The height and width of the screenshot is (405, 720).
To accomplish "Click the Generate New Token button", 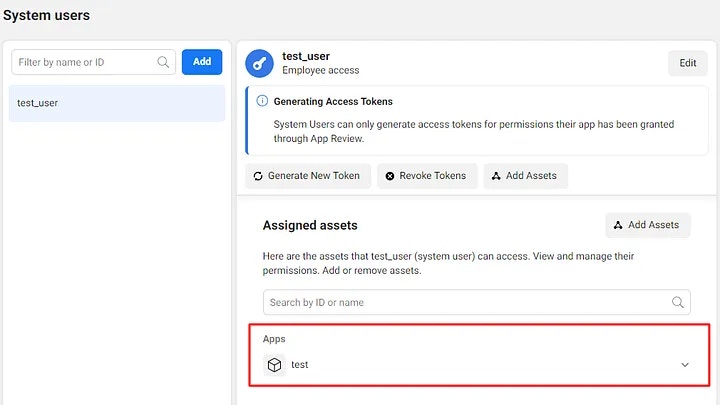I will click(x=308, y=176).
